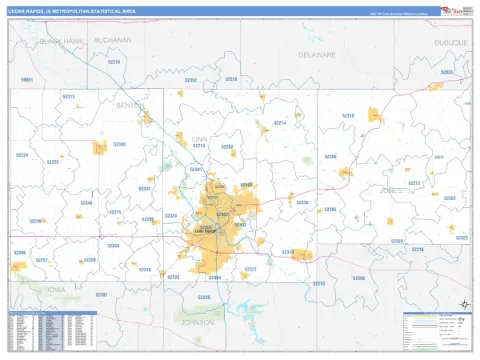Click ZIP code 52253 label
Viewport: 480px width, 360px height.
point(319,284)
